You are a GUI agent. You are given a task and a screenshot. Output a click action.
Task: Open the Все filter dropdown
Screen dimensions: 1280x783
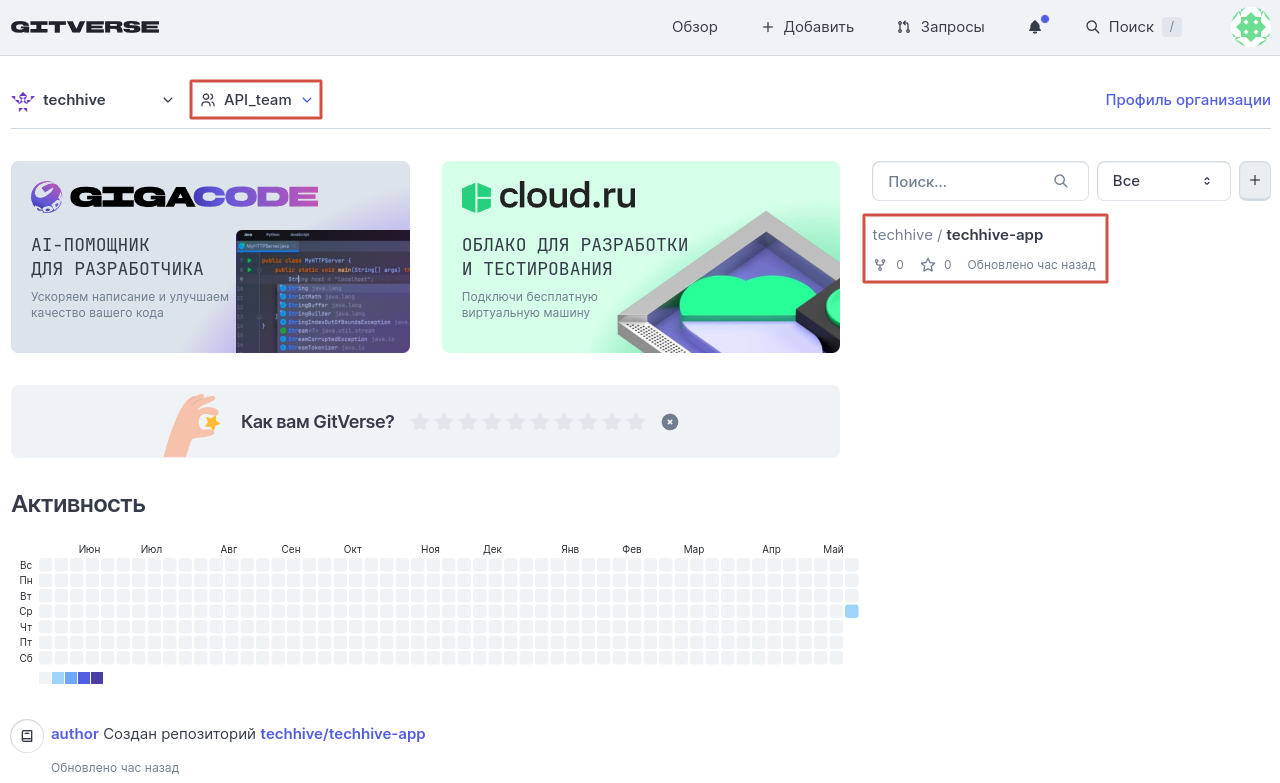click(x=1164, y=181)
